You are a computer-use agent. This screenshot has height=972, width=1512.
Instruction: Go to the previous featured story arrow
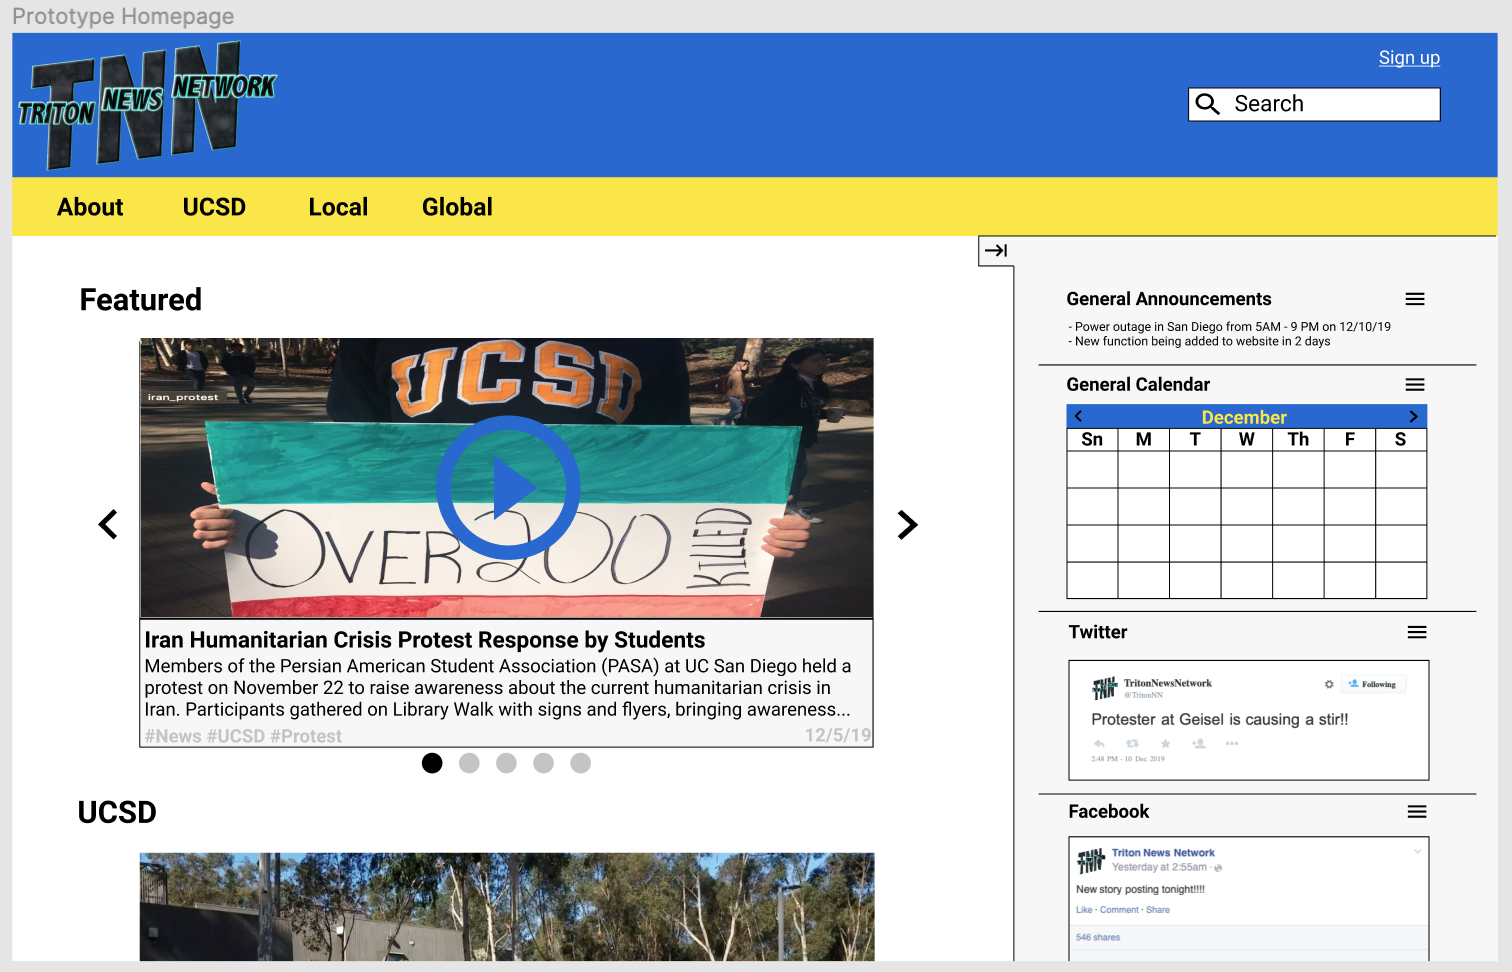point(108,524)
